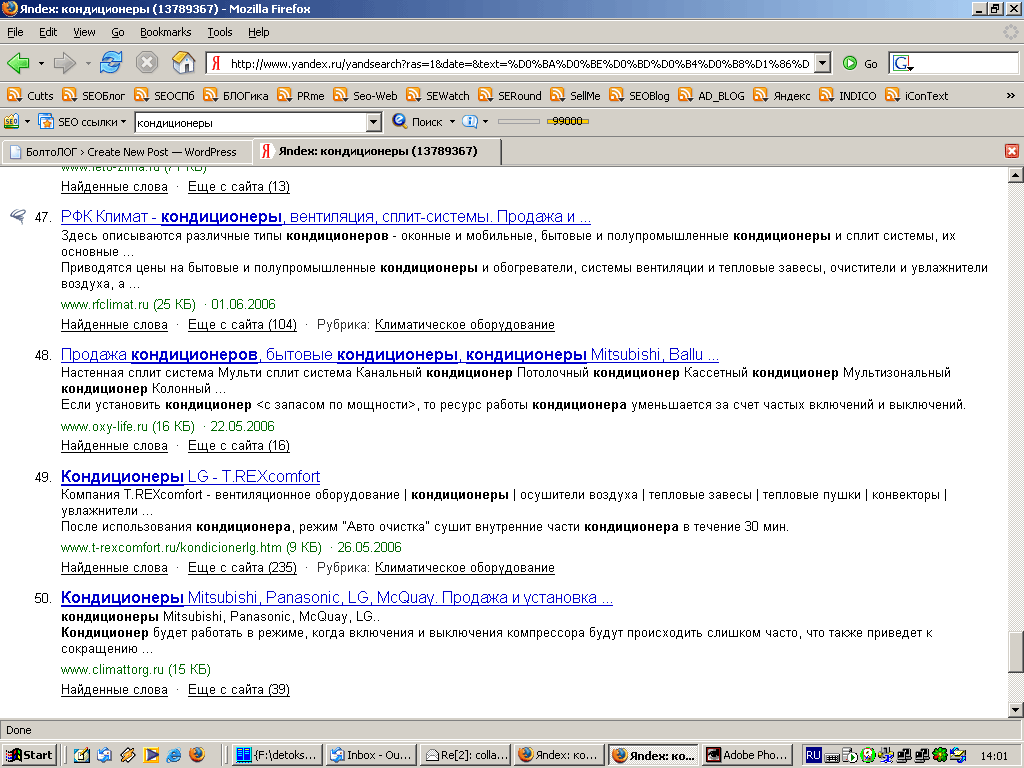Click Еще с сайта (235) link

(x=242, y=568)
